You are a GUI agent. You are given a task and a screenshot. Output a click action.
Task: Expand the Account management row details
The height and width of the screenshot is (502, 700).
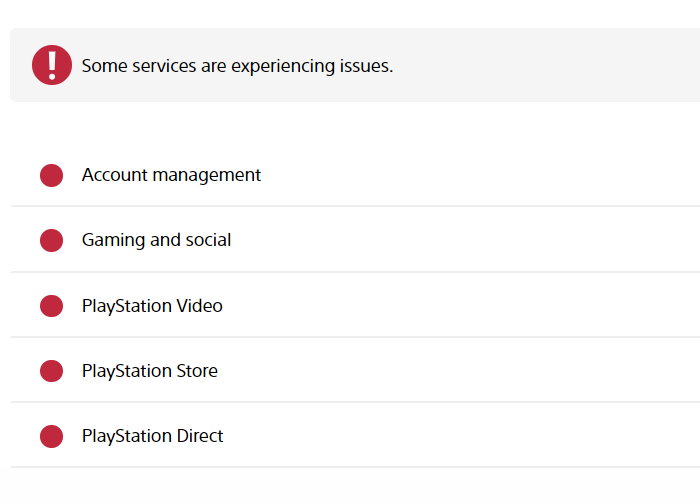(x=355, y=175)
